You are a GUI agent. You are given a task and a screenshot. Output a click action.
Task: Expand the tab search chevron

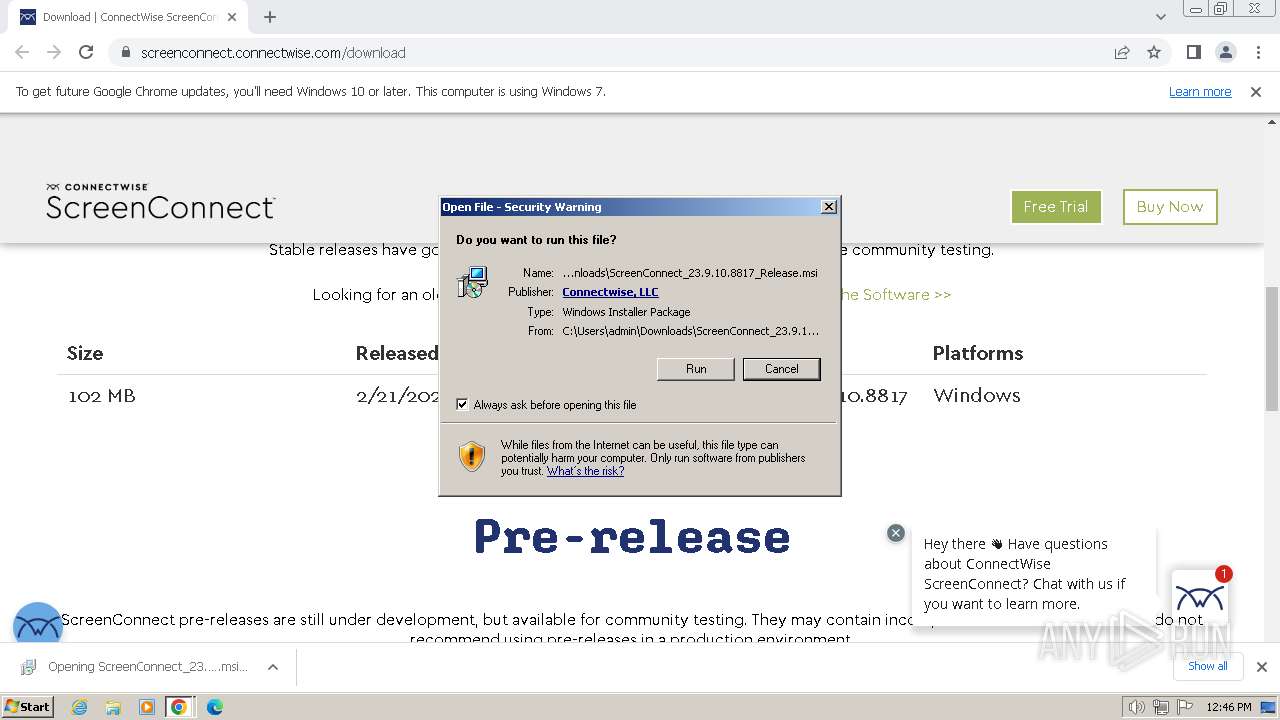pos(1160,17)
